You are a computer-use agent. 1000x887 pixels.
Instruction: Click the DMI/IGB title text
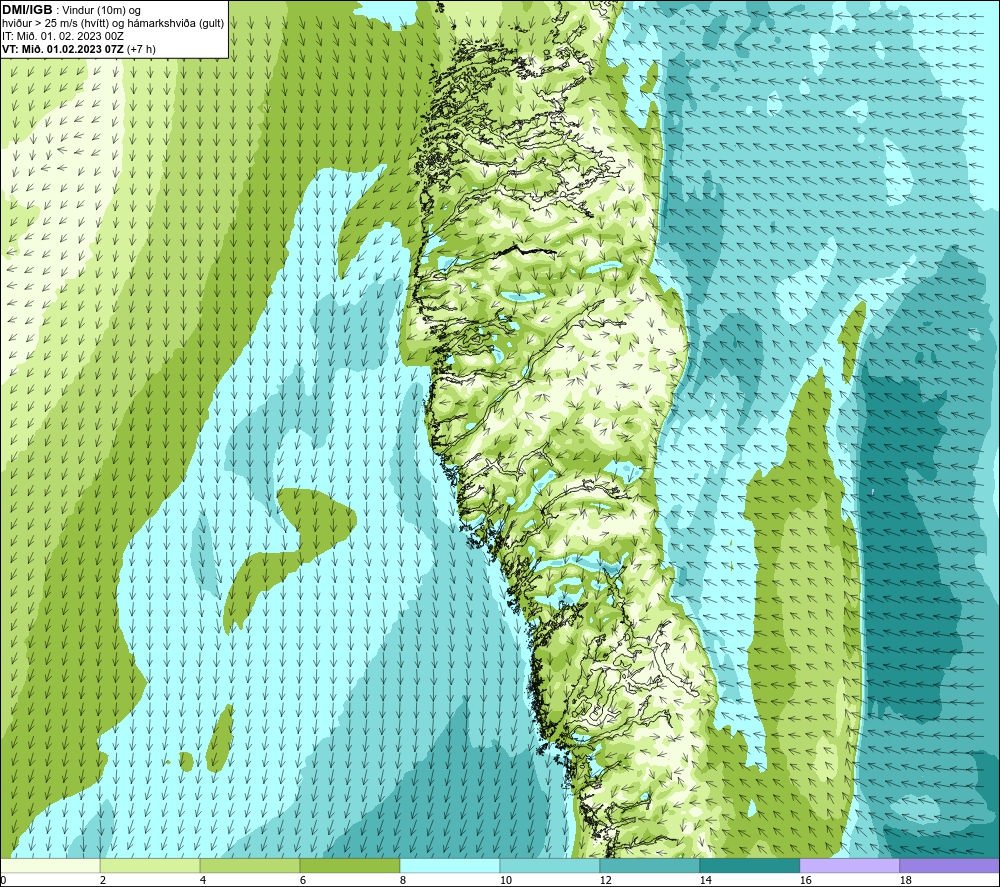(x=27, y=10)
